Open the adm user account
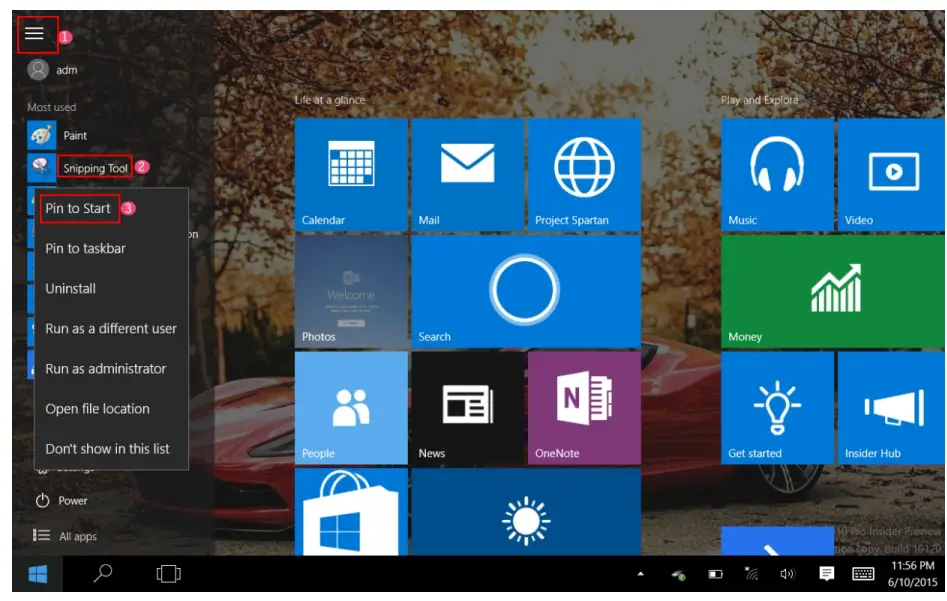This screenshot has width=947, height=601. click(x=53, y=70)
